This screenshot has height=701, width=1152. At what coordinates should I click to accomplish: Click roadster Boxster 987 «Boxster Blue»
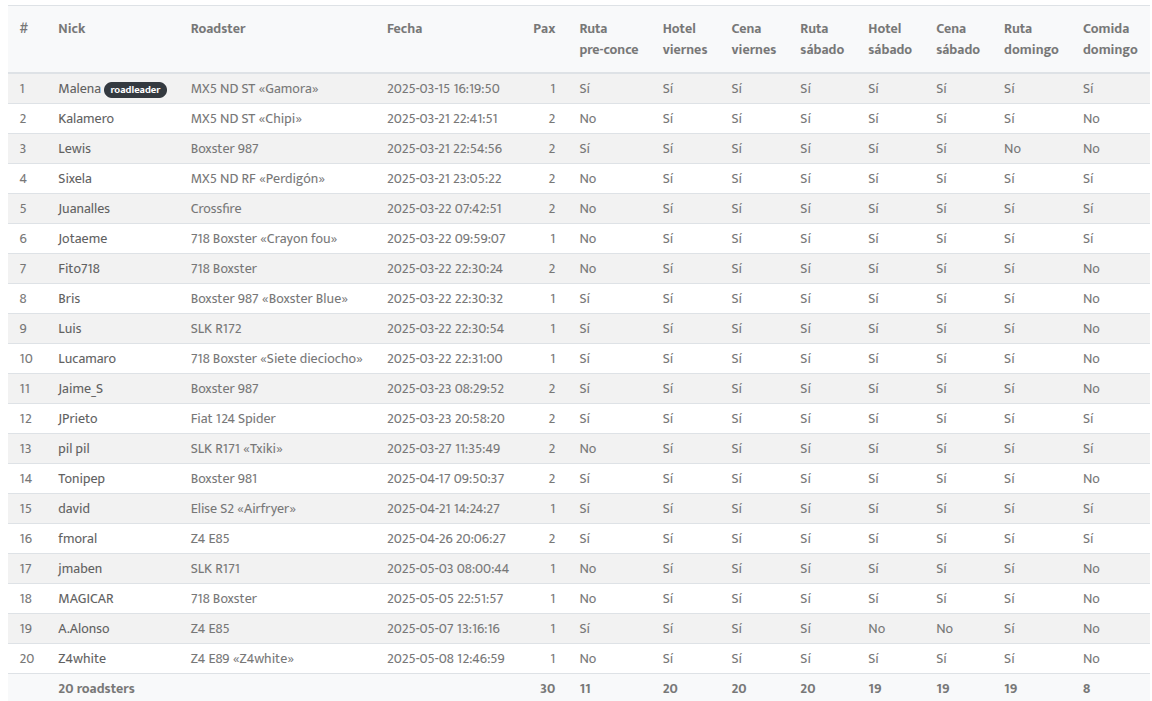pos(270,299)
